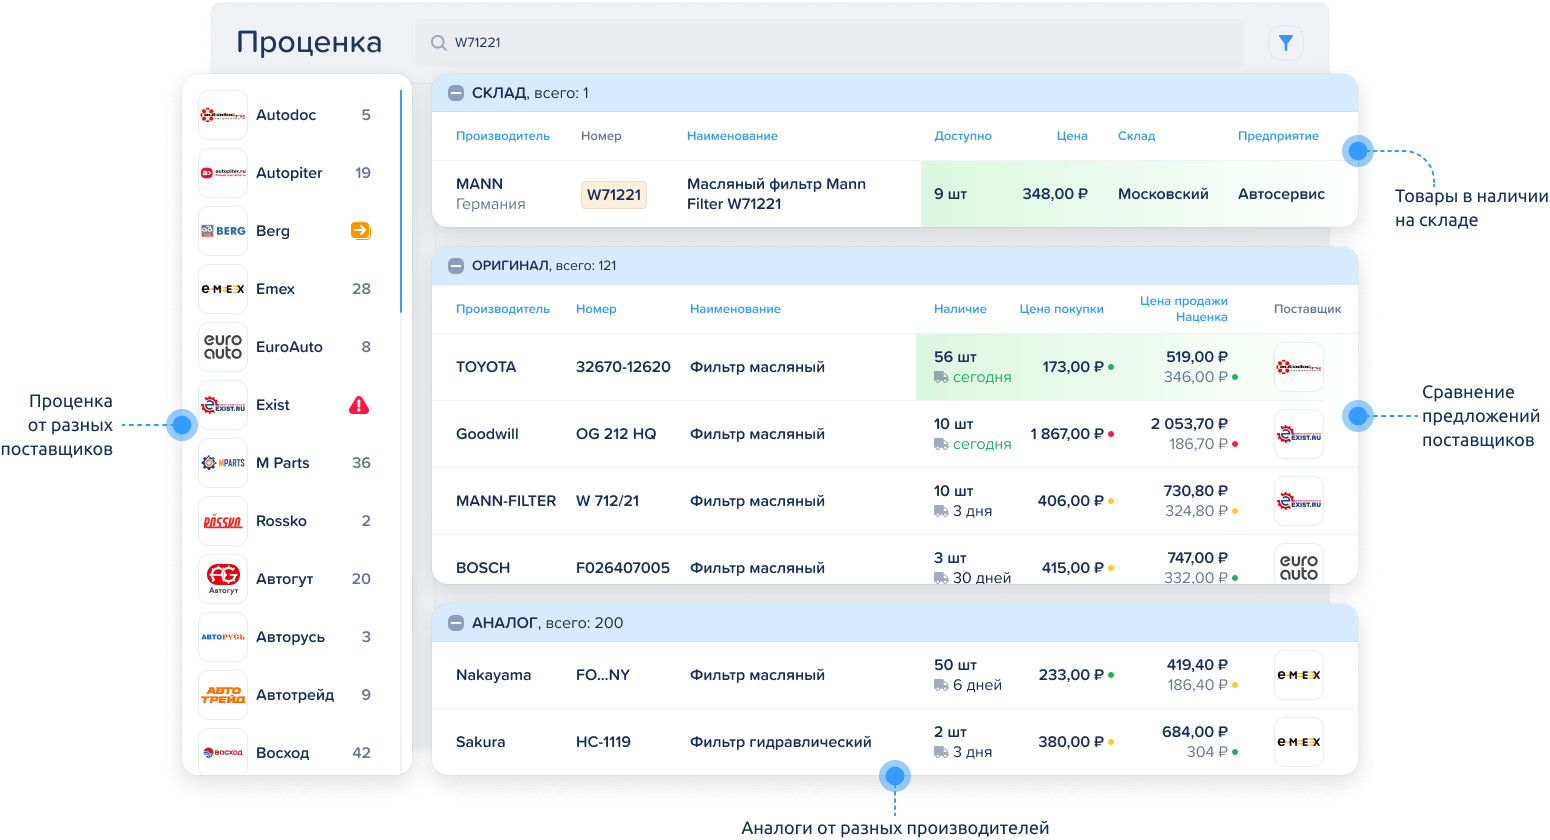Click the W71221 part number badge

pos(614,195)
